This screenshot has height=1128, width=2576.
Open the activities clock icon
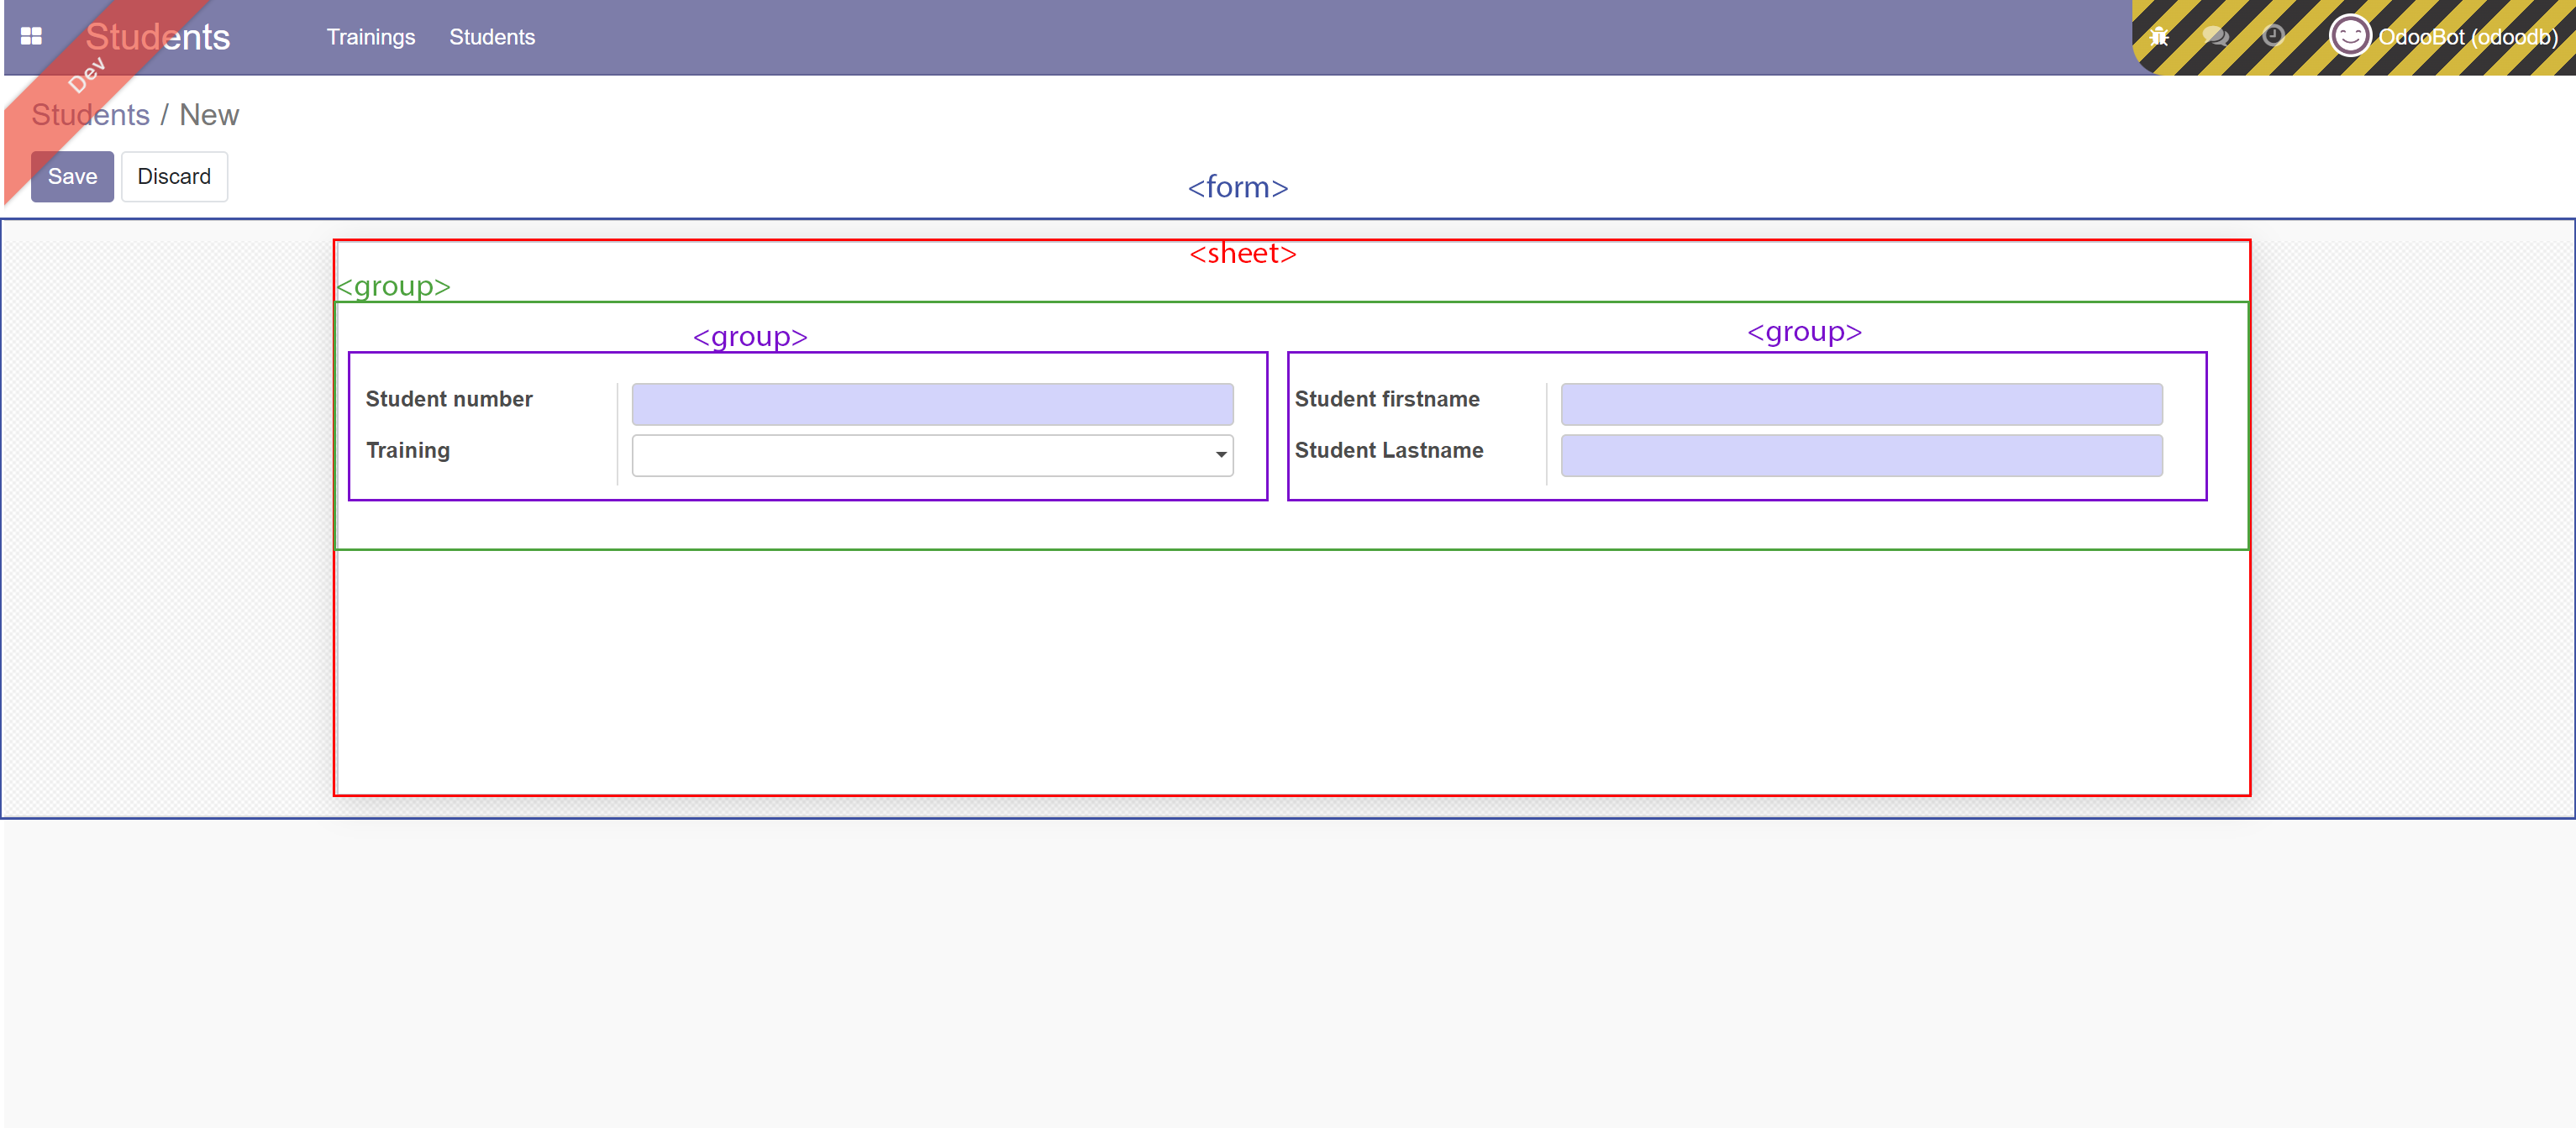coord(2273,37)
